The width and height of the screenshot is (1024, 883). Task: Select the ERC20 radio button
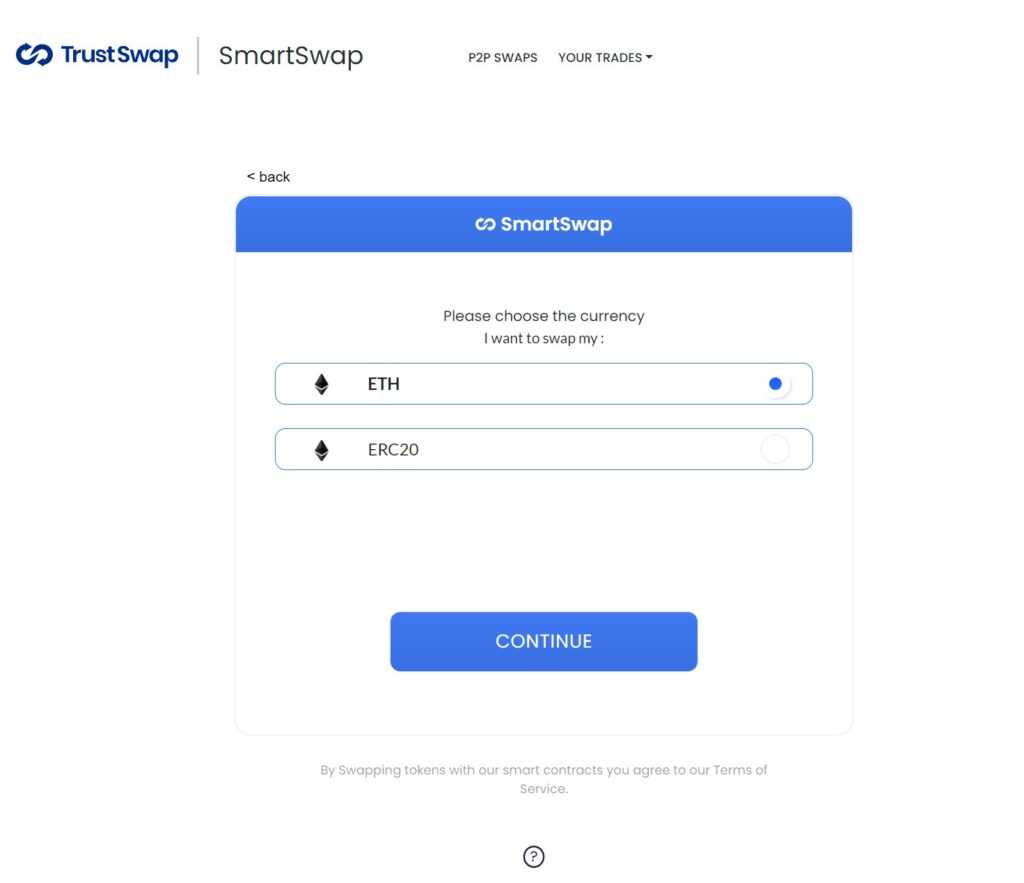coord(775,450)
